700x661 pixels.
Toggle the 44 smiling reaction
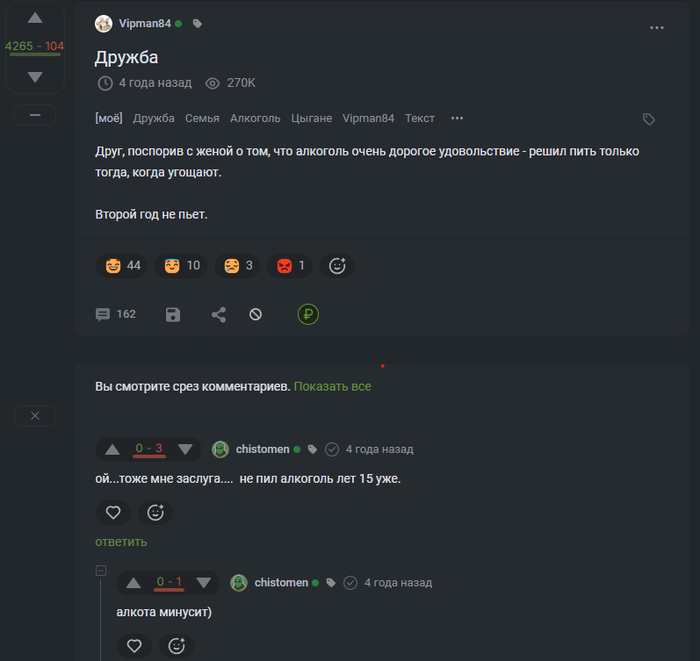click(x=124, y=266)
